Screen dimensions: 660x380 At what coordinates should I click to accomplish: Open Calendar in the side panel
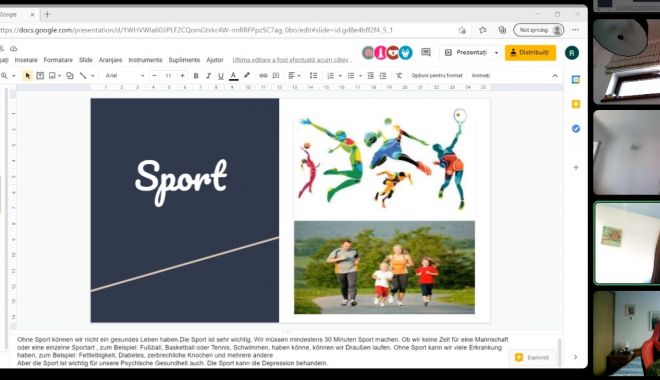[576, 80]
